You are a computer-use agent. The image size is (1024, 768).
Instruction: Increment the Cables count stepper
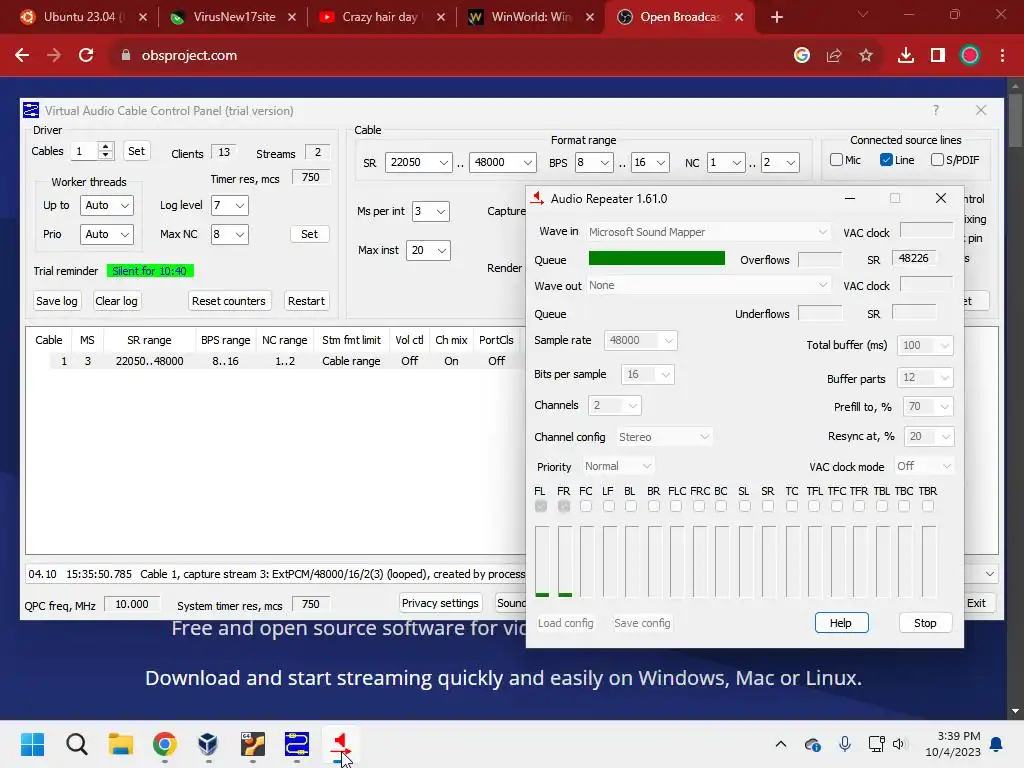click(105, 146)
